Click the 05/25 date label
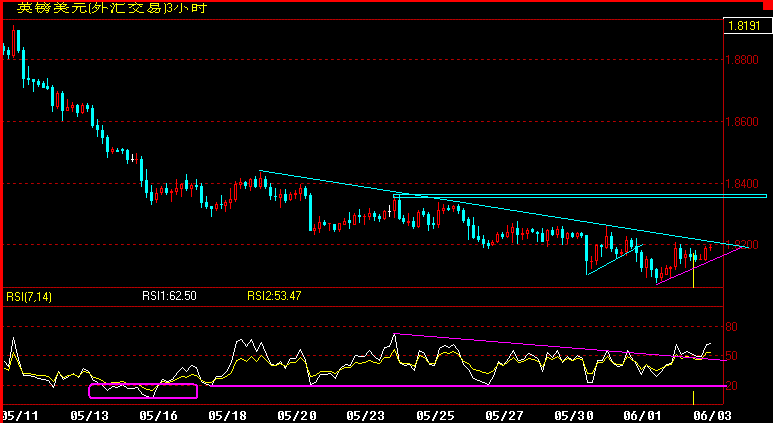 click(435, 416)
